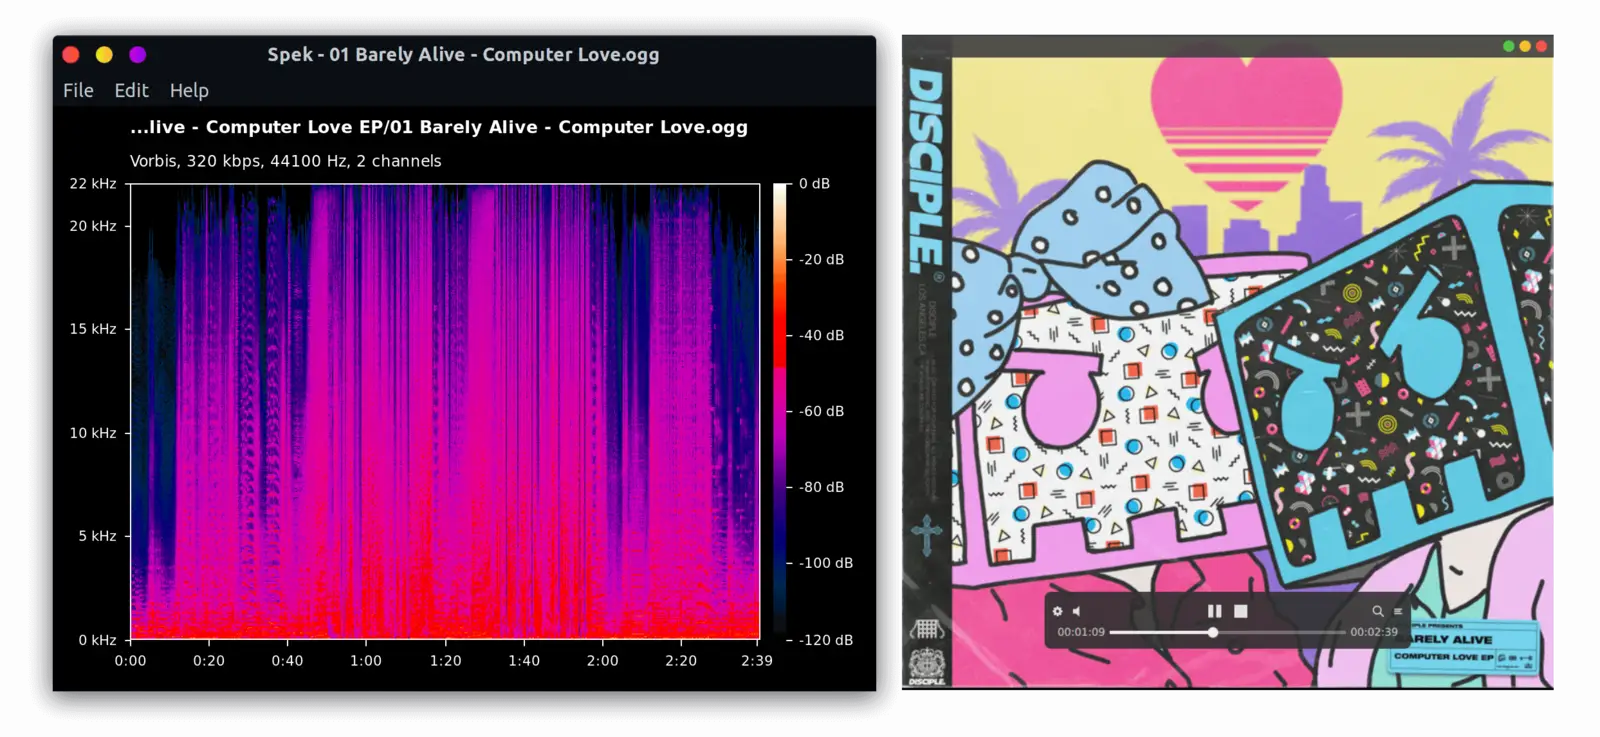Open the Help menu in Spek

click(x=189, y=90)
